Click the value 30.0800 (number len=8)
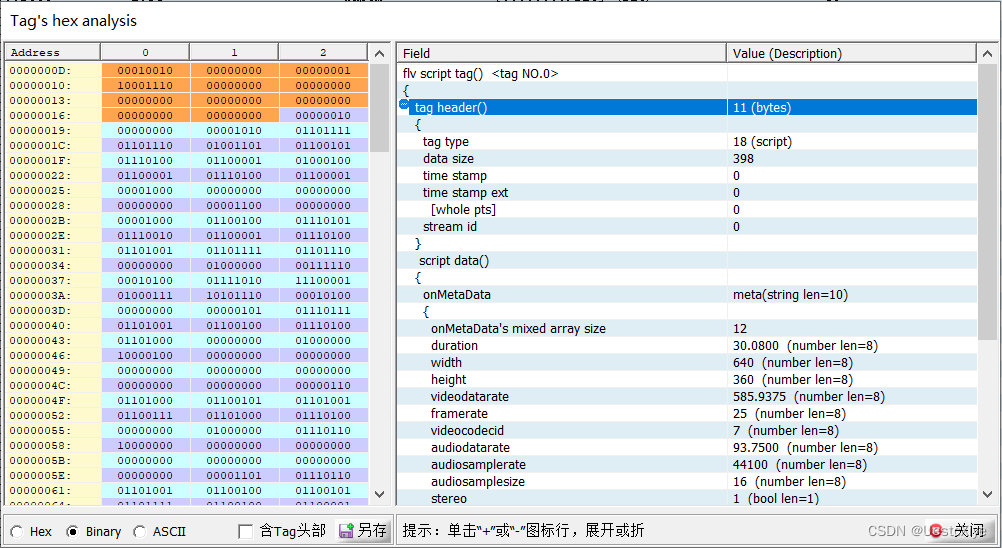The height and width of the screenshot is (548, 1002). pos(805,346)
